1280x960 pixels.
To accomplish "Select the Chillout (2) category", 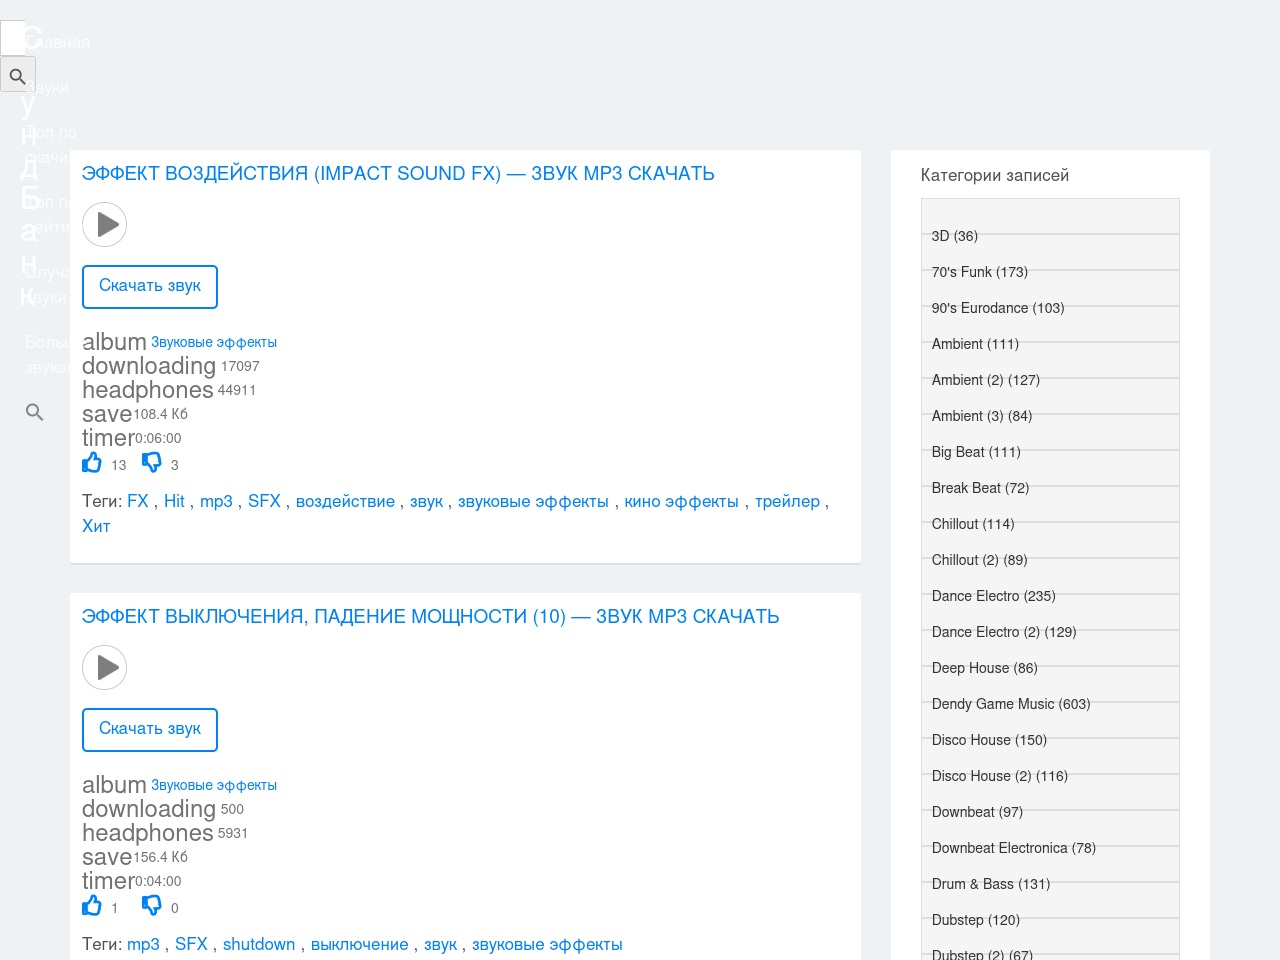I will [980, 560].
